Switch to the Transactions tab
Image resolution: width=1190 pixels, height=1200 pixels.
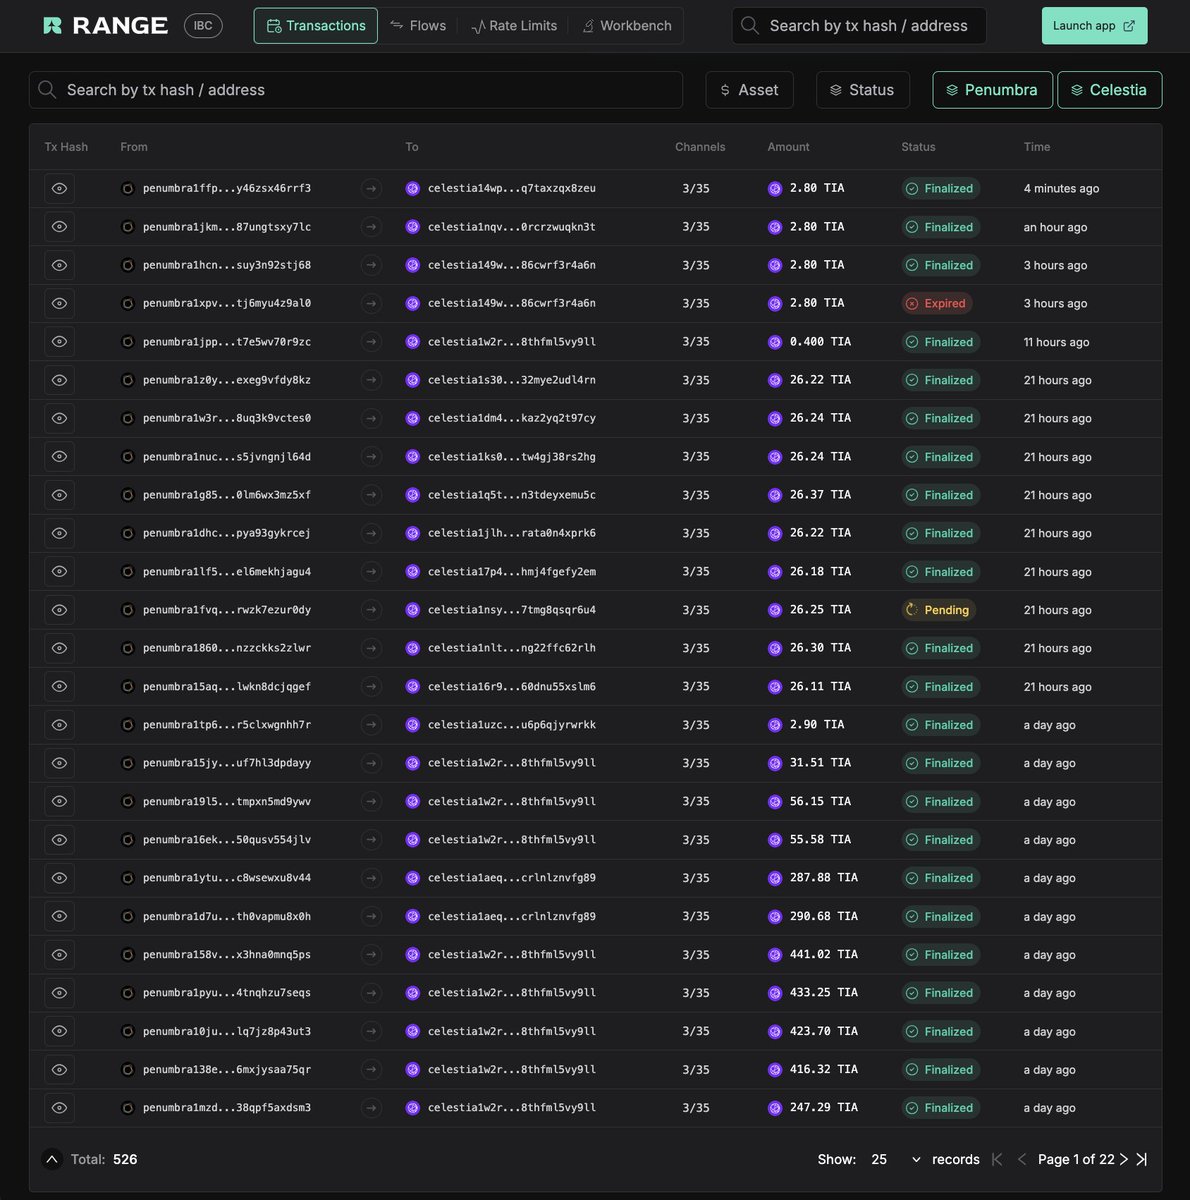click(316, 26)
